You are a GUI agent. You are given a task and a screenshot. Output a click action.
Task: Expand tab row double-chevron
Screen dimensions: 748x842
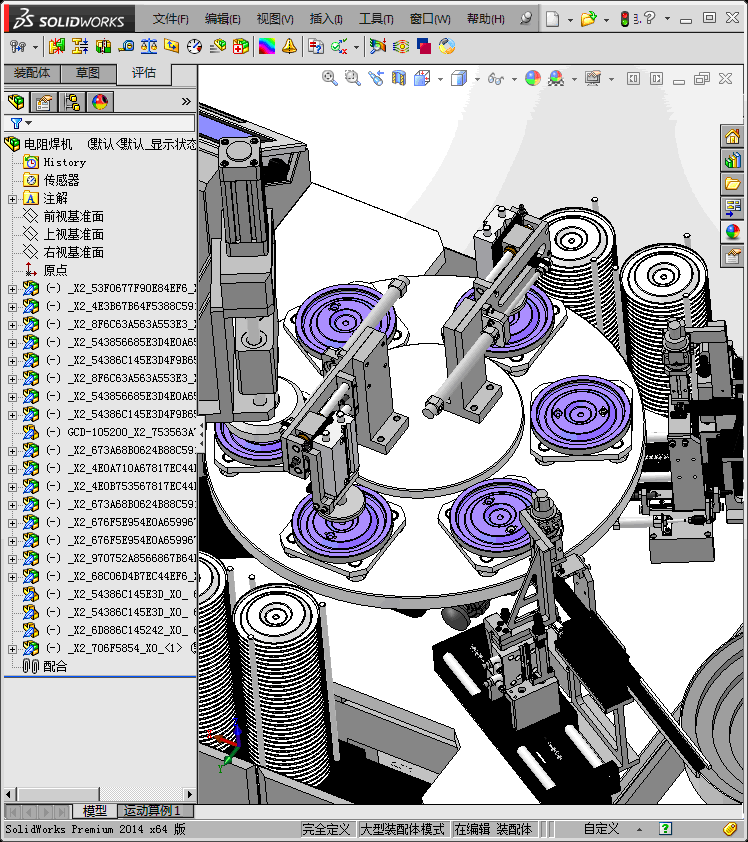[x=186, y=101]
